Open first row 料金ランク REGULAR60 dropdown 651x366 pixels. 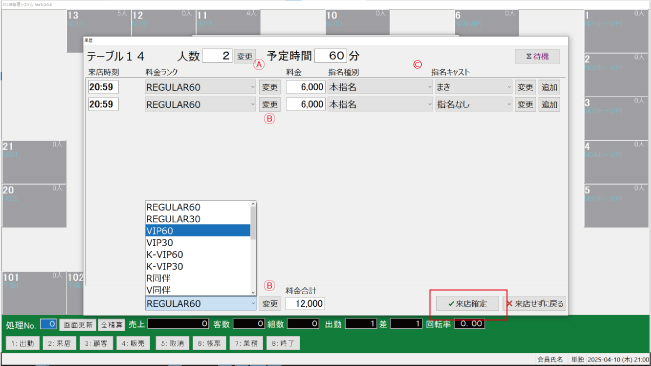coord(201,87)
